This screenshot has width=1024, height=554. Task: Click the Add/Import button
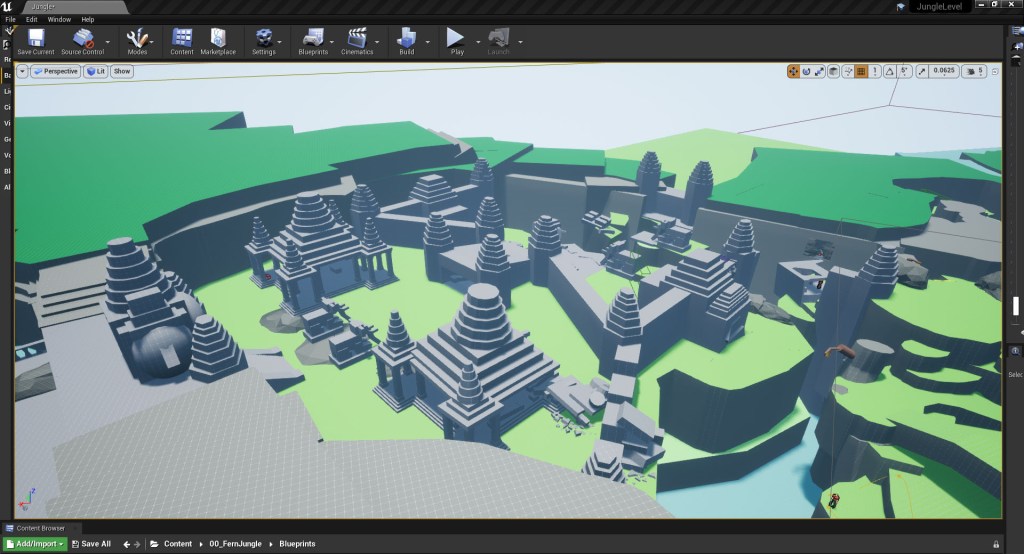tap(35, 544)
